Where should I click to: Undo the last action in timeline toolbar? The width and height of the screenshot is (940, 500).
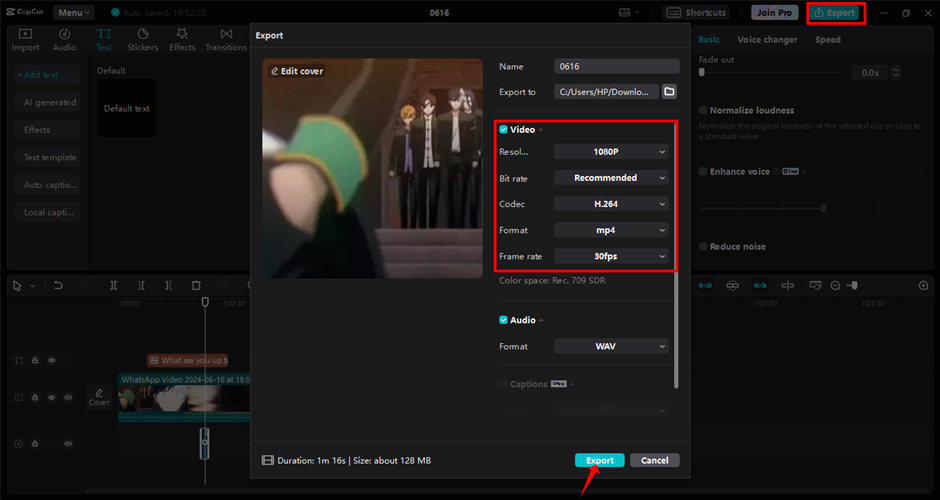tap(58, 286)
